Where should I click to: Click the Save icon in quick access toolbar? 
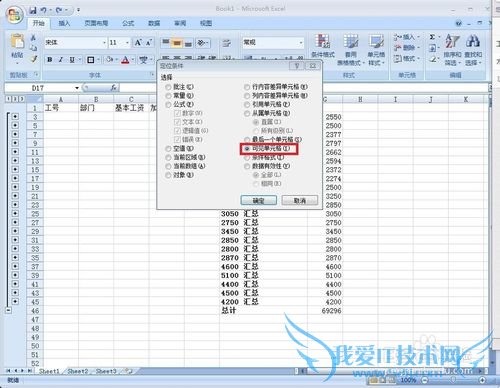[33, 10]
